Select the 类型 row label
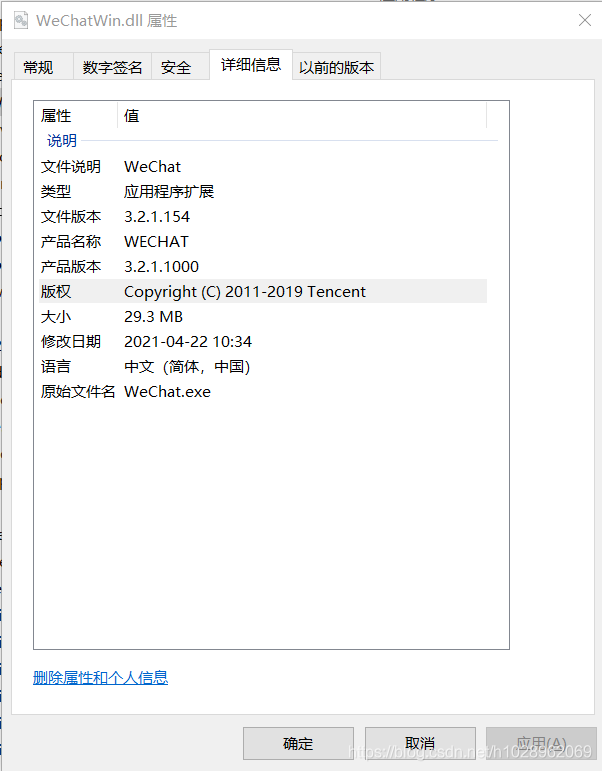The image size is (602, 771). point(56,191)
